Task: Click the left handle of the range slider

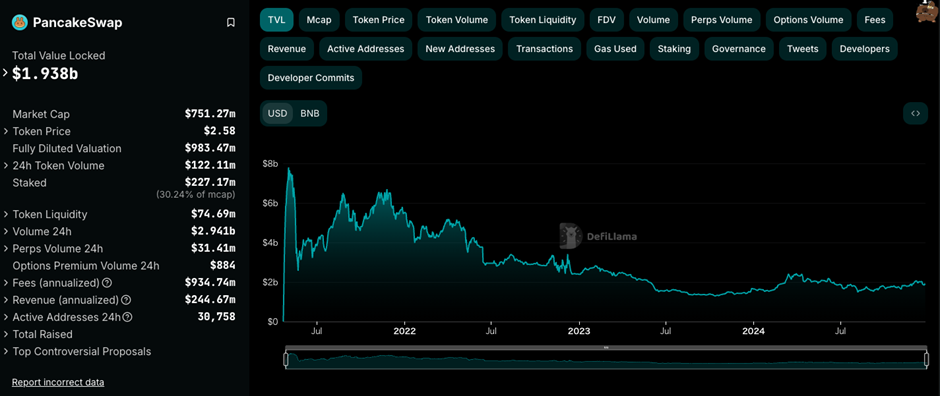Action: pyautogui.click(x=286, y=359)
